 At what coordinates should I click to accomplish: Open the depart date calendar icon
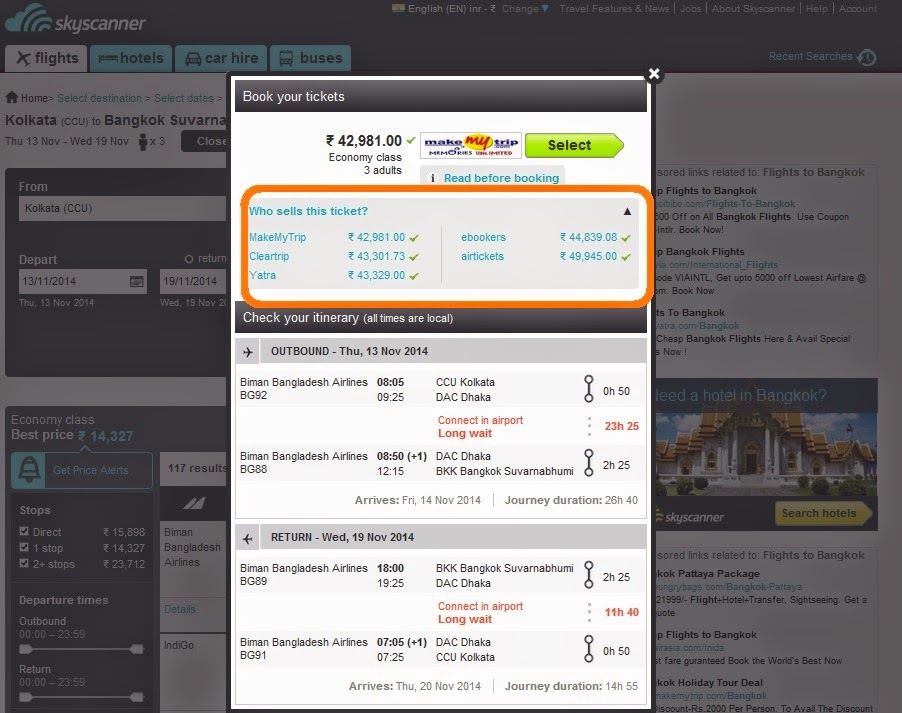[x=136, y=281]
